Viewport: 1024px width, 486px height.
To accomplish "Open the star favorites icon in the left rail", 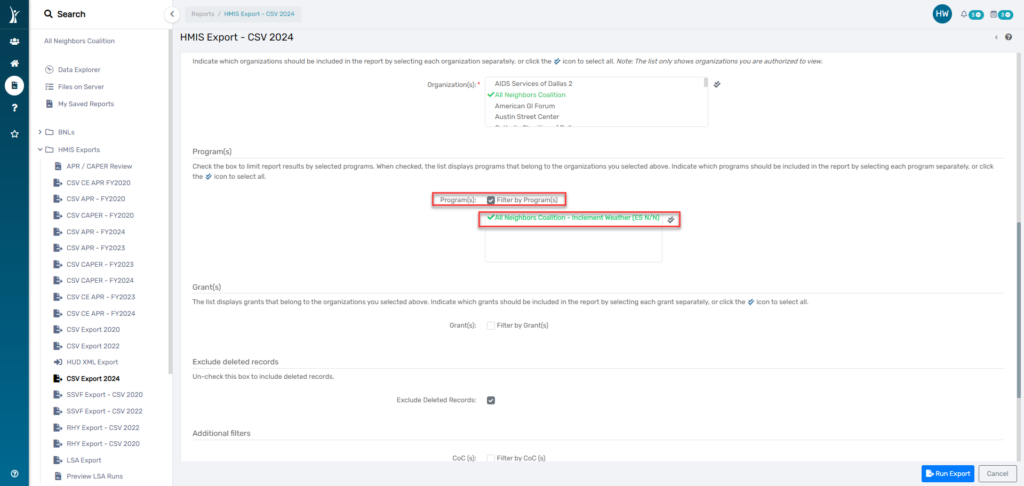I will pyautogui.click(x=14, y=134).
